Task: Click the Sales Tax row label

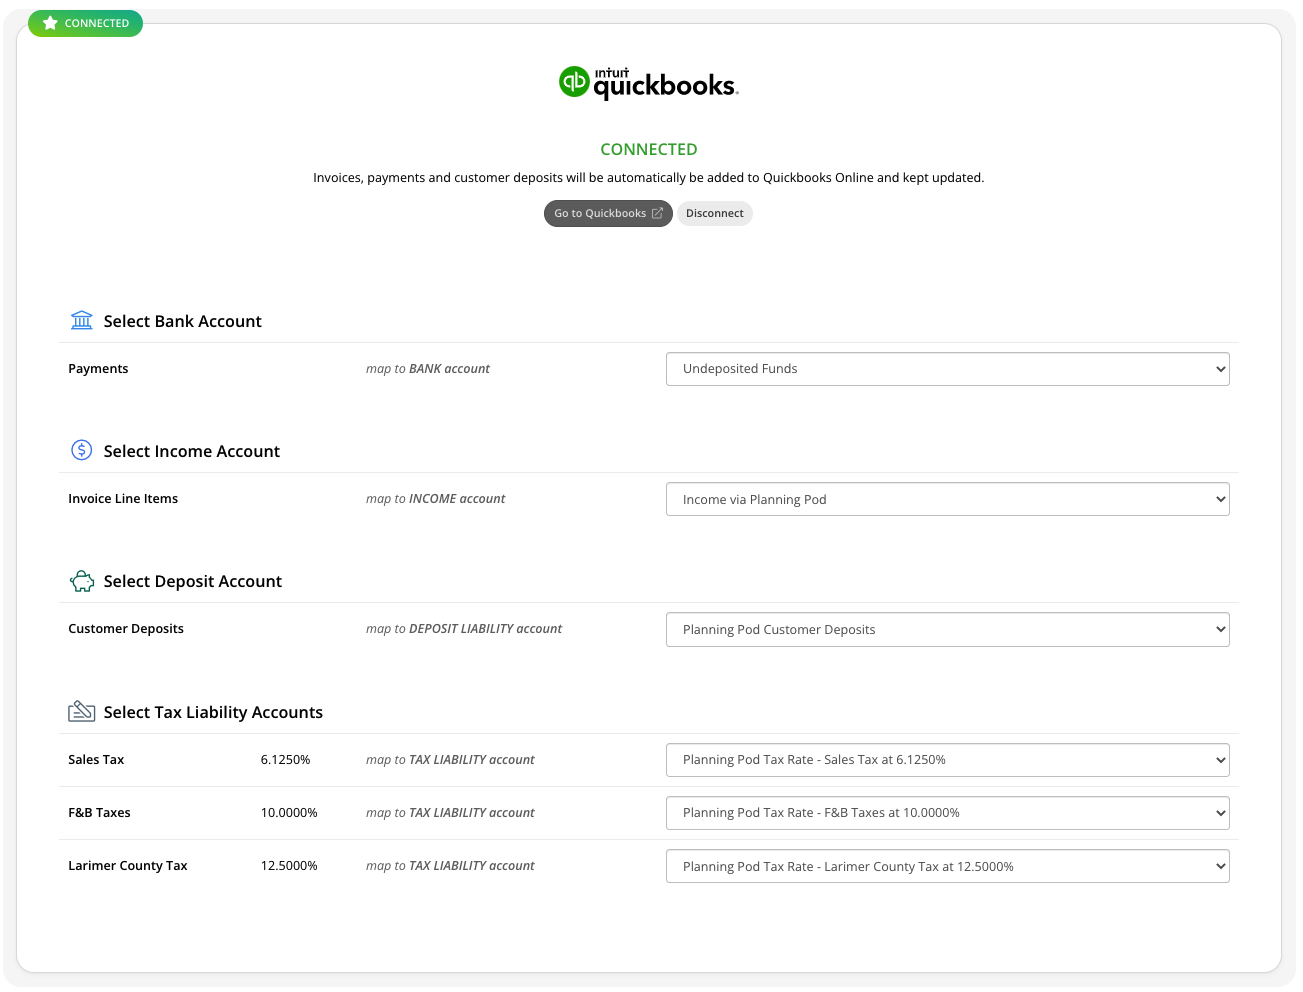Action: tap(96, 760)
